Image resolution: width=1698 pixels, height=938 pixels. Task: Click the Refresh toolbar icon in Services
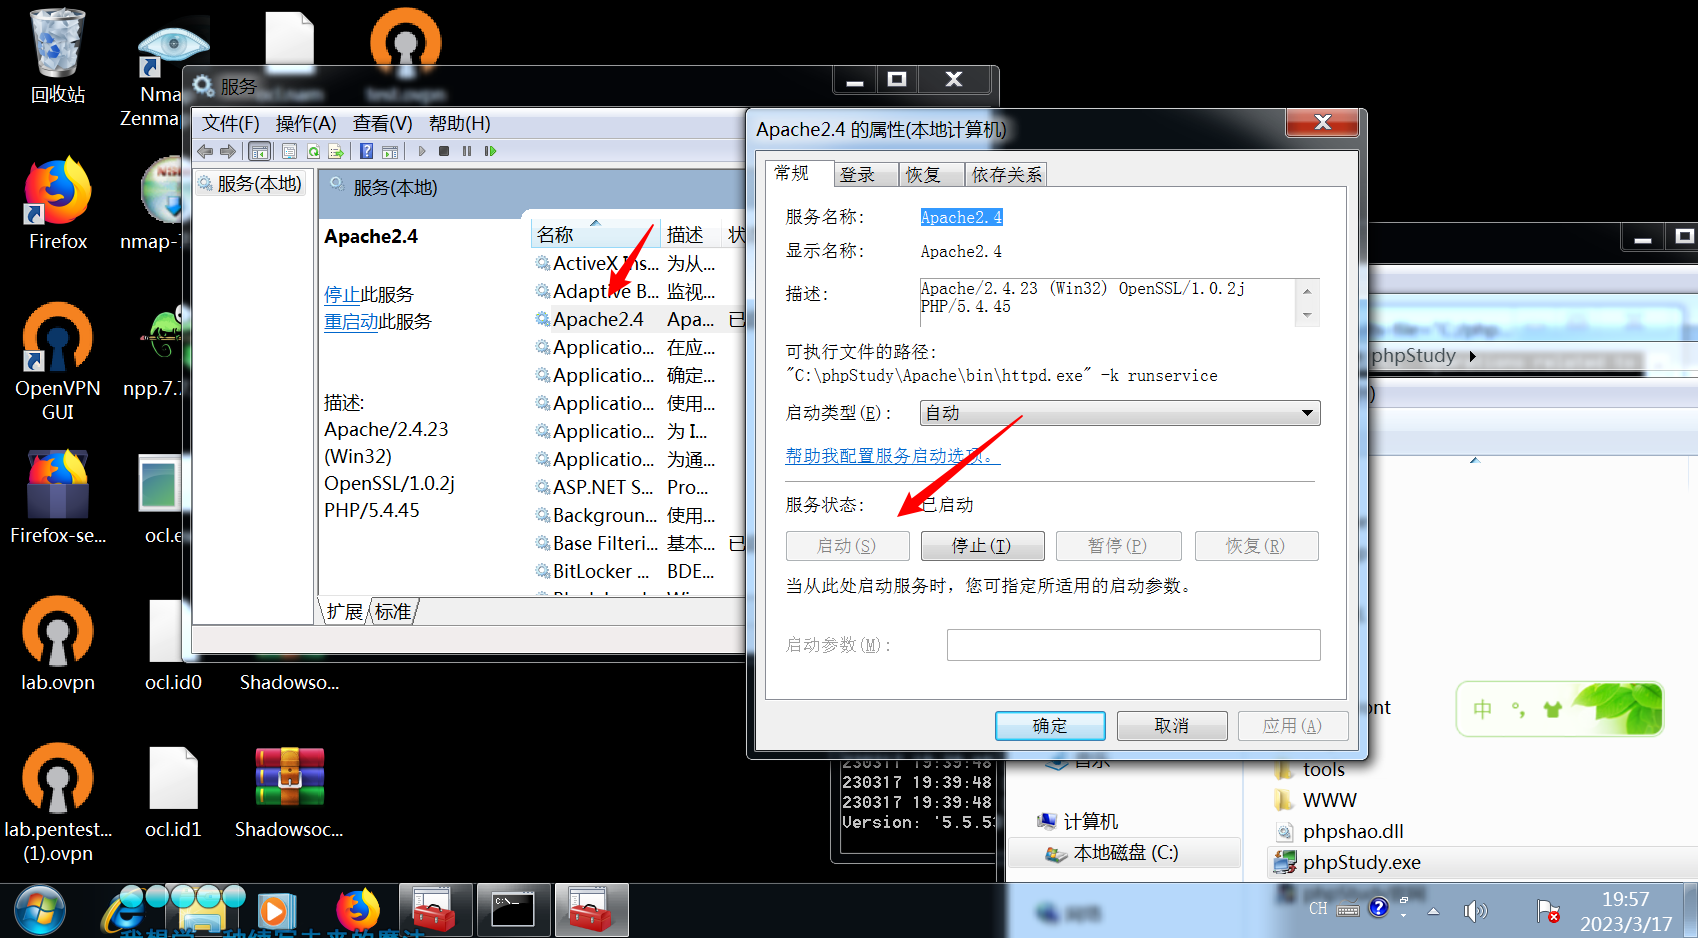pos(313,151)
